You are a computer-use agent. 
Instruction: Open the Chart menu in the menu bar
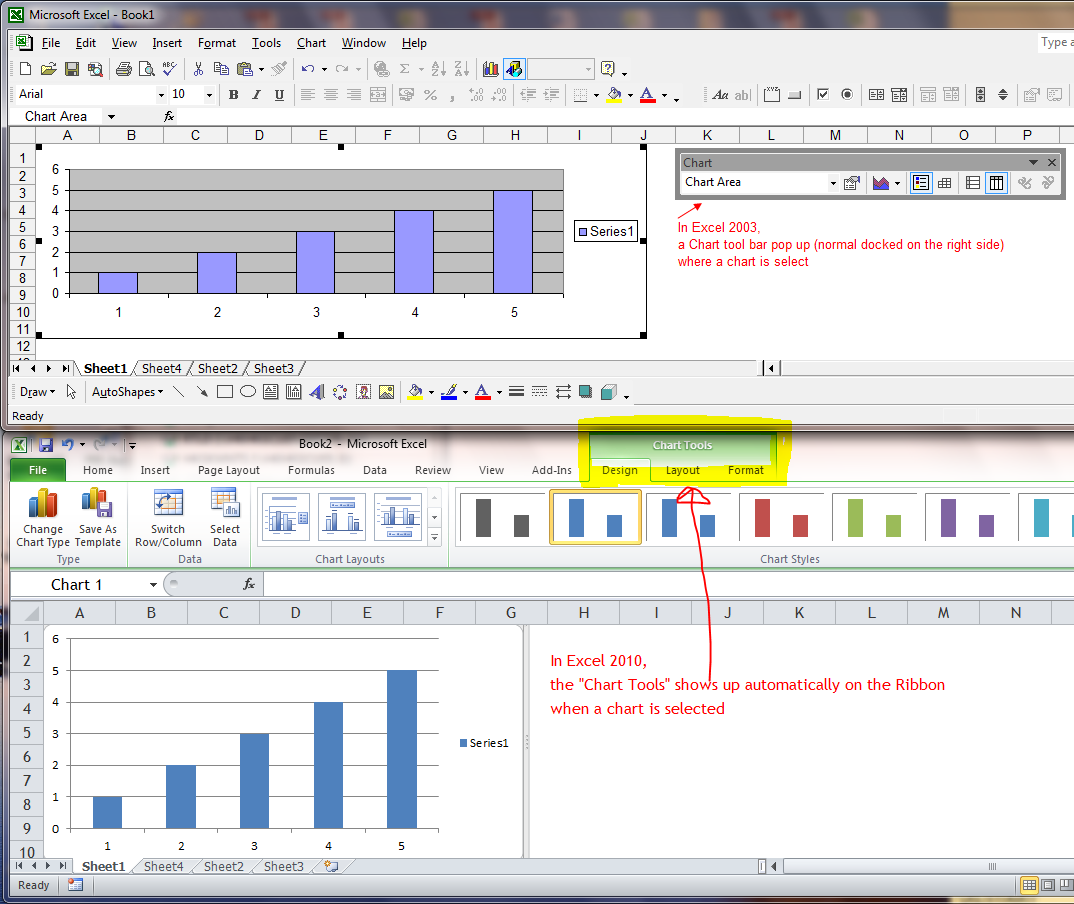(311, 43)
